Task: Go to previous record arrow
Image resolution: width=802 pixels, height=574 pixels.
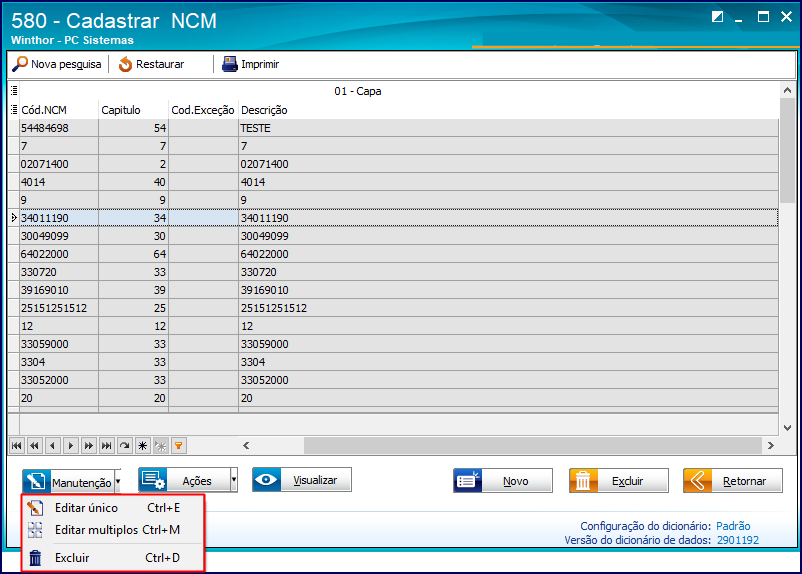Action: 53,446
